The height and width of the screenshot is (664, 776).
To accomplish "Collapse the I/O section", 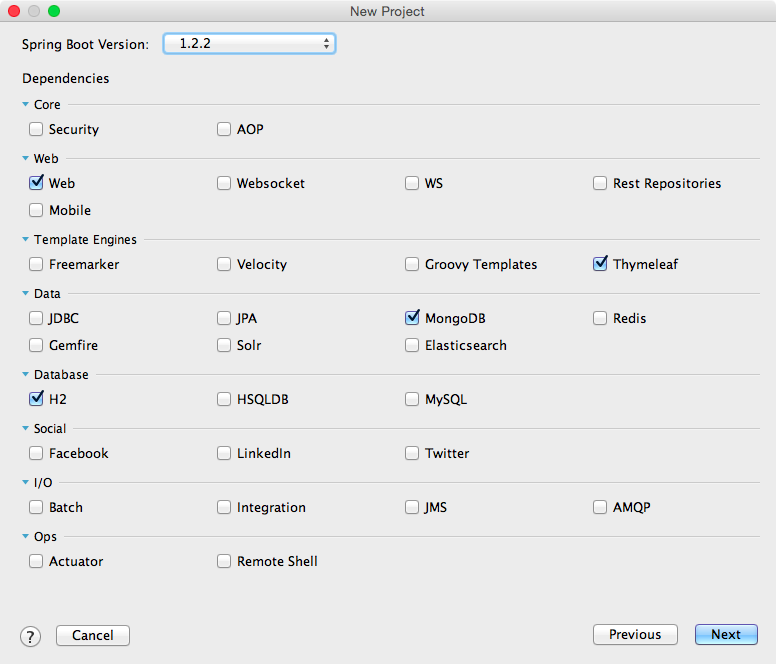I will click(25, 482).
